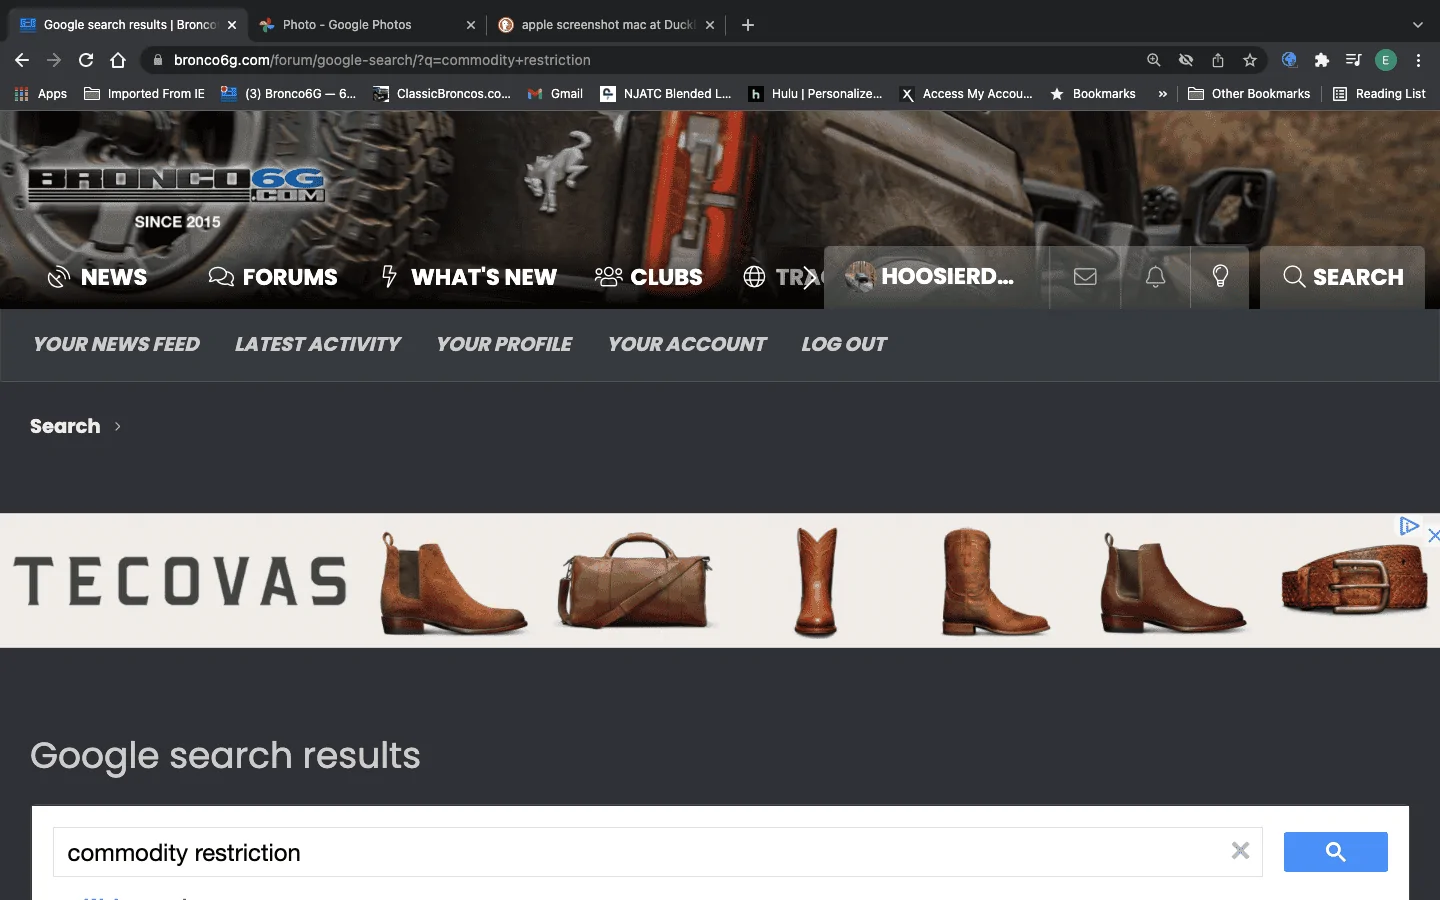Open the SEARCH nav button
Image resolution: width=1440 pixels, height=900 pixels.
click(1343, 277)
